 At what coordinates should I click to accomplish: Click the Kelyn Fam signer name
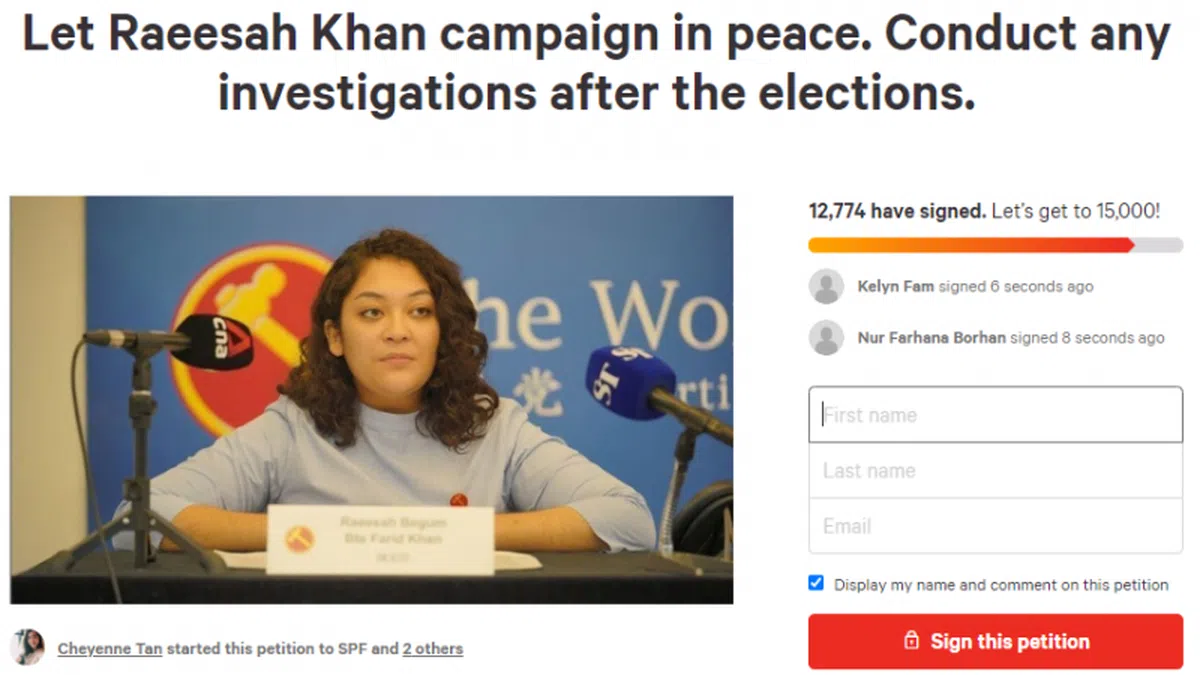896,286
